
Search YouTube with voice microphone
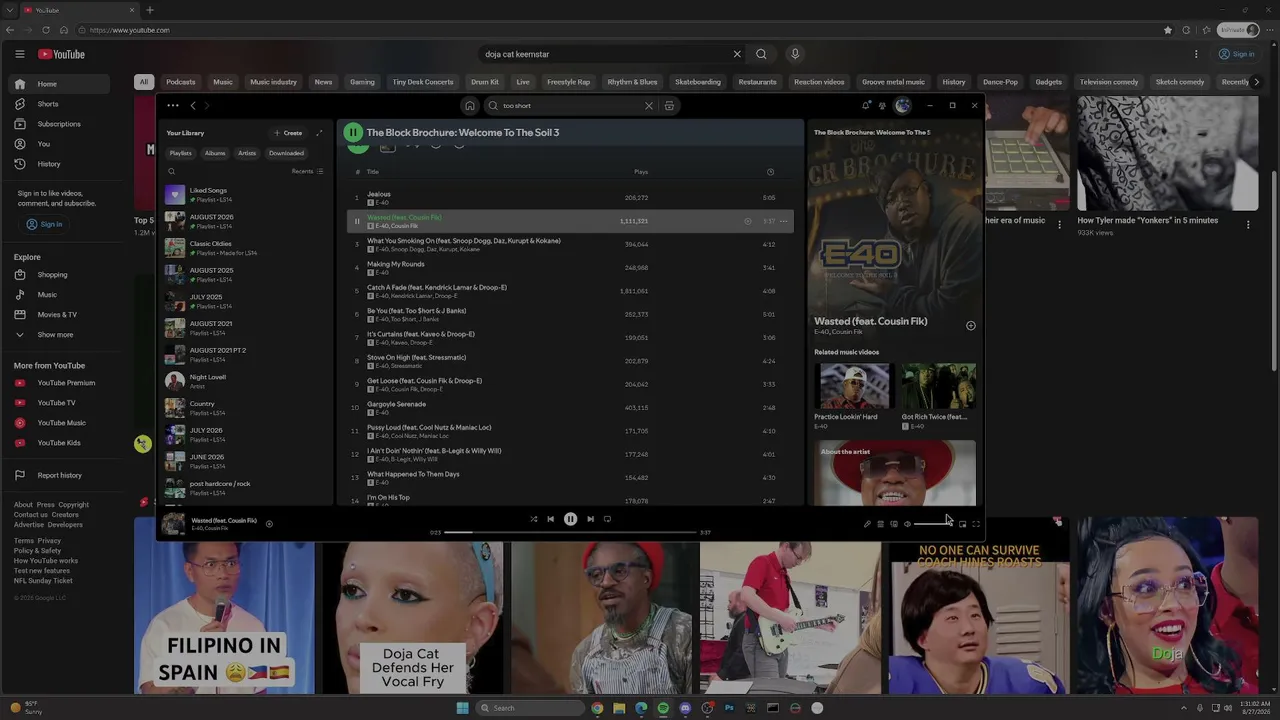pos(795,54)
